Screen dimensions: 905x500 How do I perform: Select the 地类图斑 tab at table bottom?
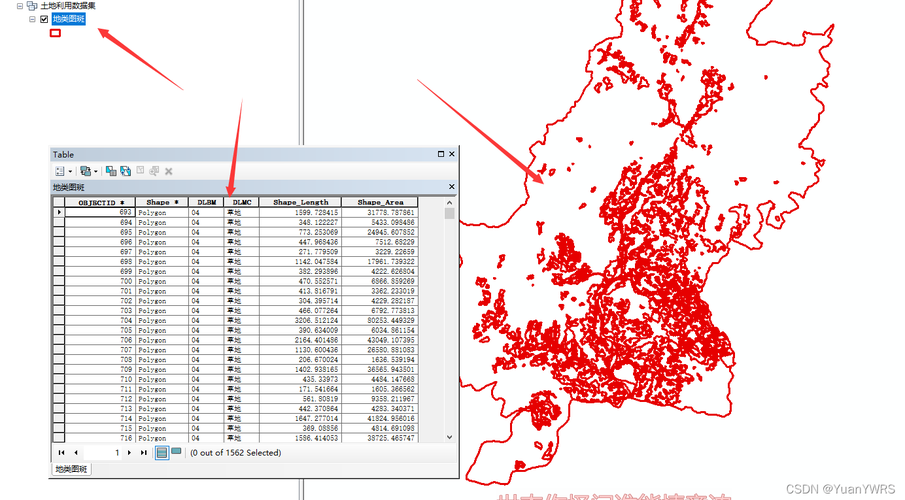[71, 469]
